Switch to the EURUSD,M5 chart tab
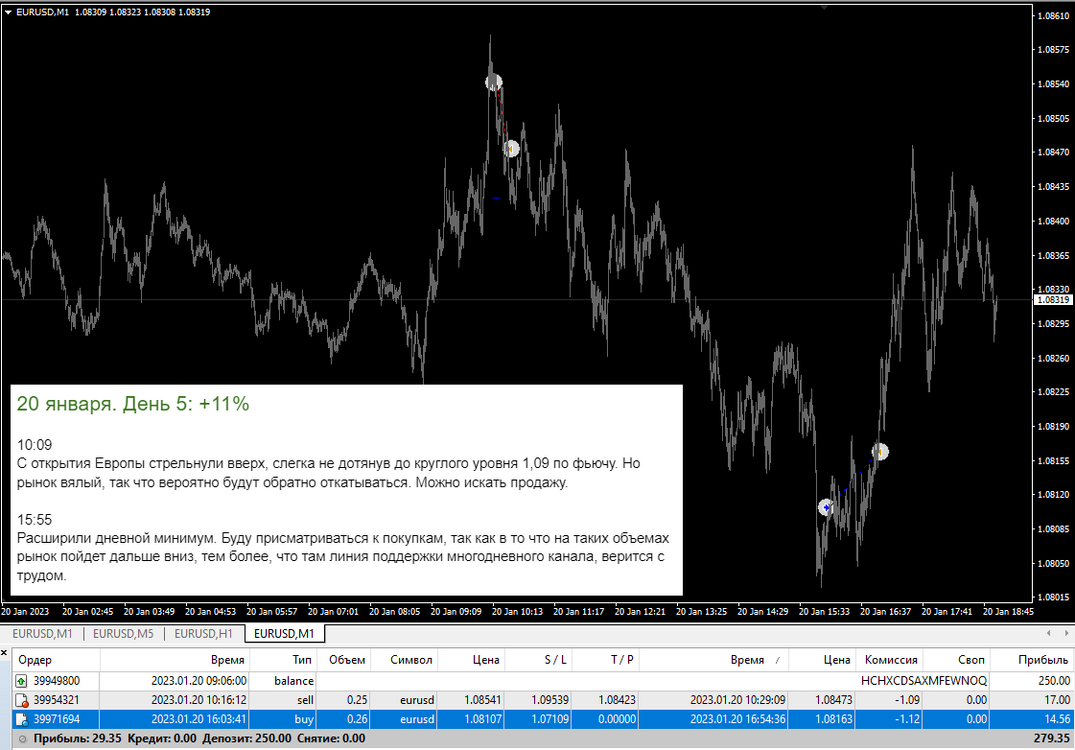This screenshot has width=1075, height=750. 123,633
